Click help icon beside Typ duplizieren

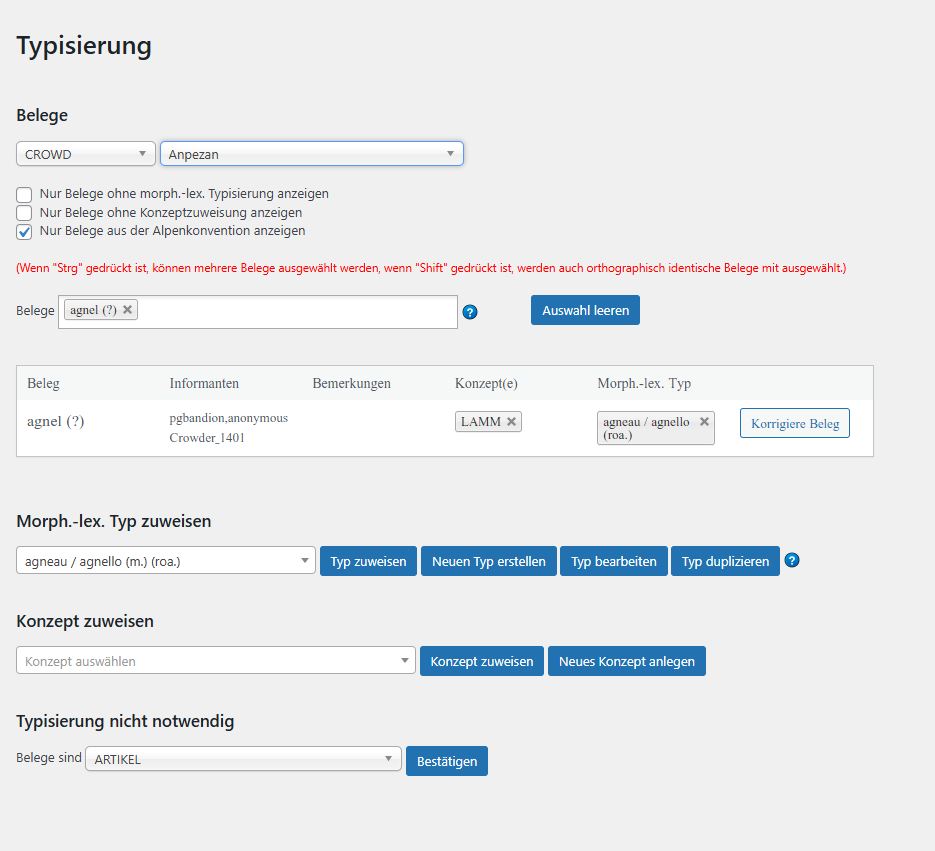(x=792, y=561)
